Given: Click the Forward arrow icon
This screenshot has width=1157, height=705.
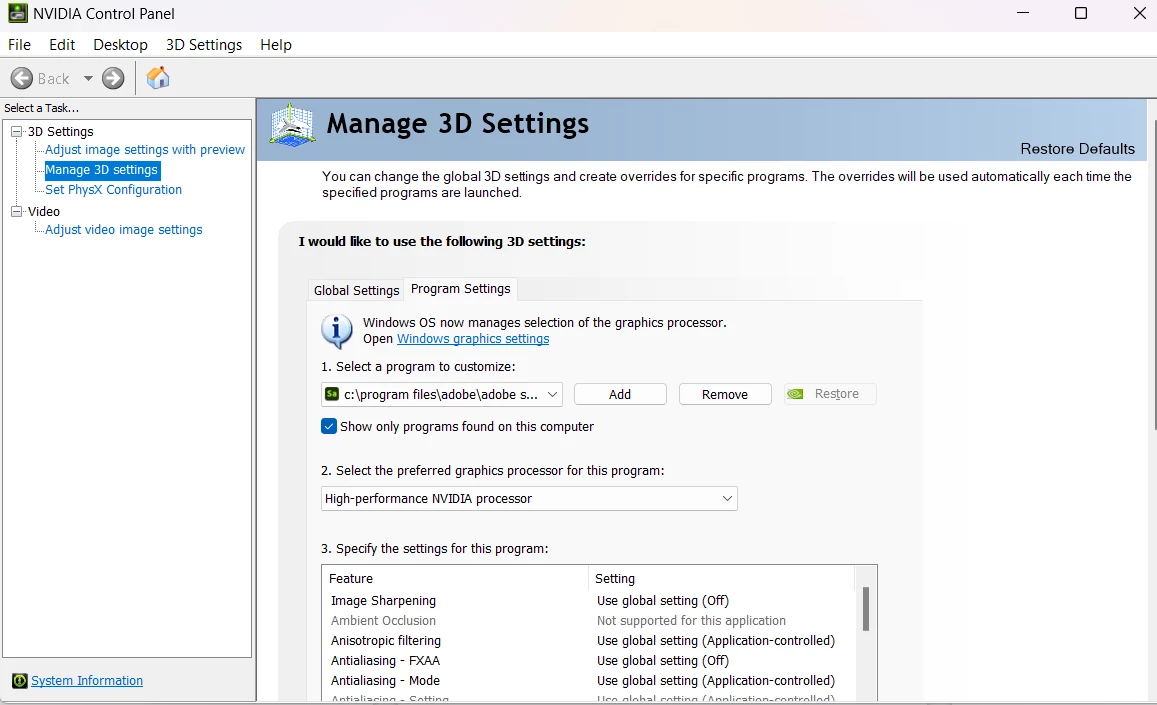Looking at the screenshot, I should click(113, 78).
